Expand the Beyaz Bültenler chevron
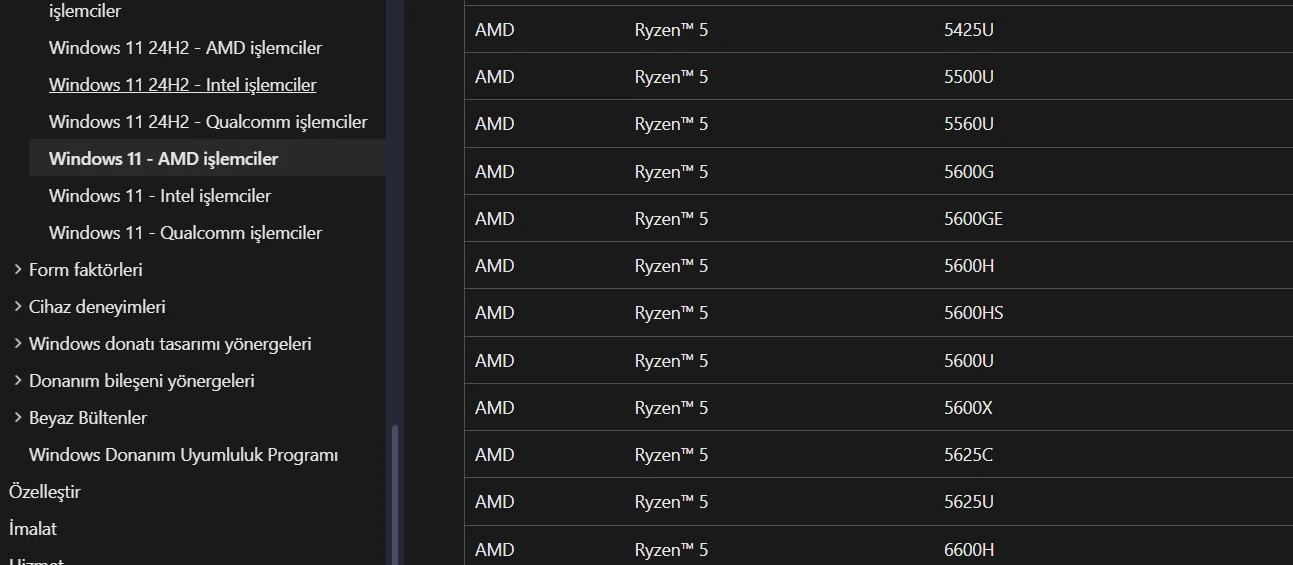1293x565 pixels. click(x=17, y=417)
